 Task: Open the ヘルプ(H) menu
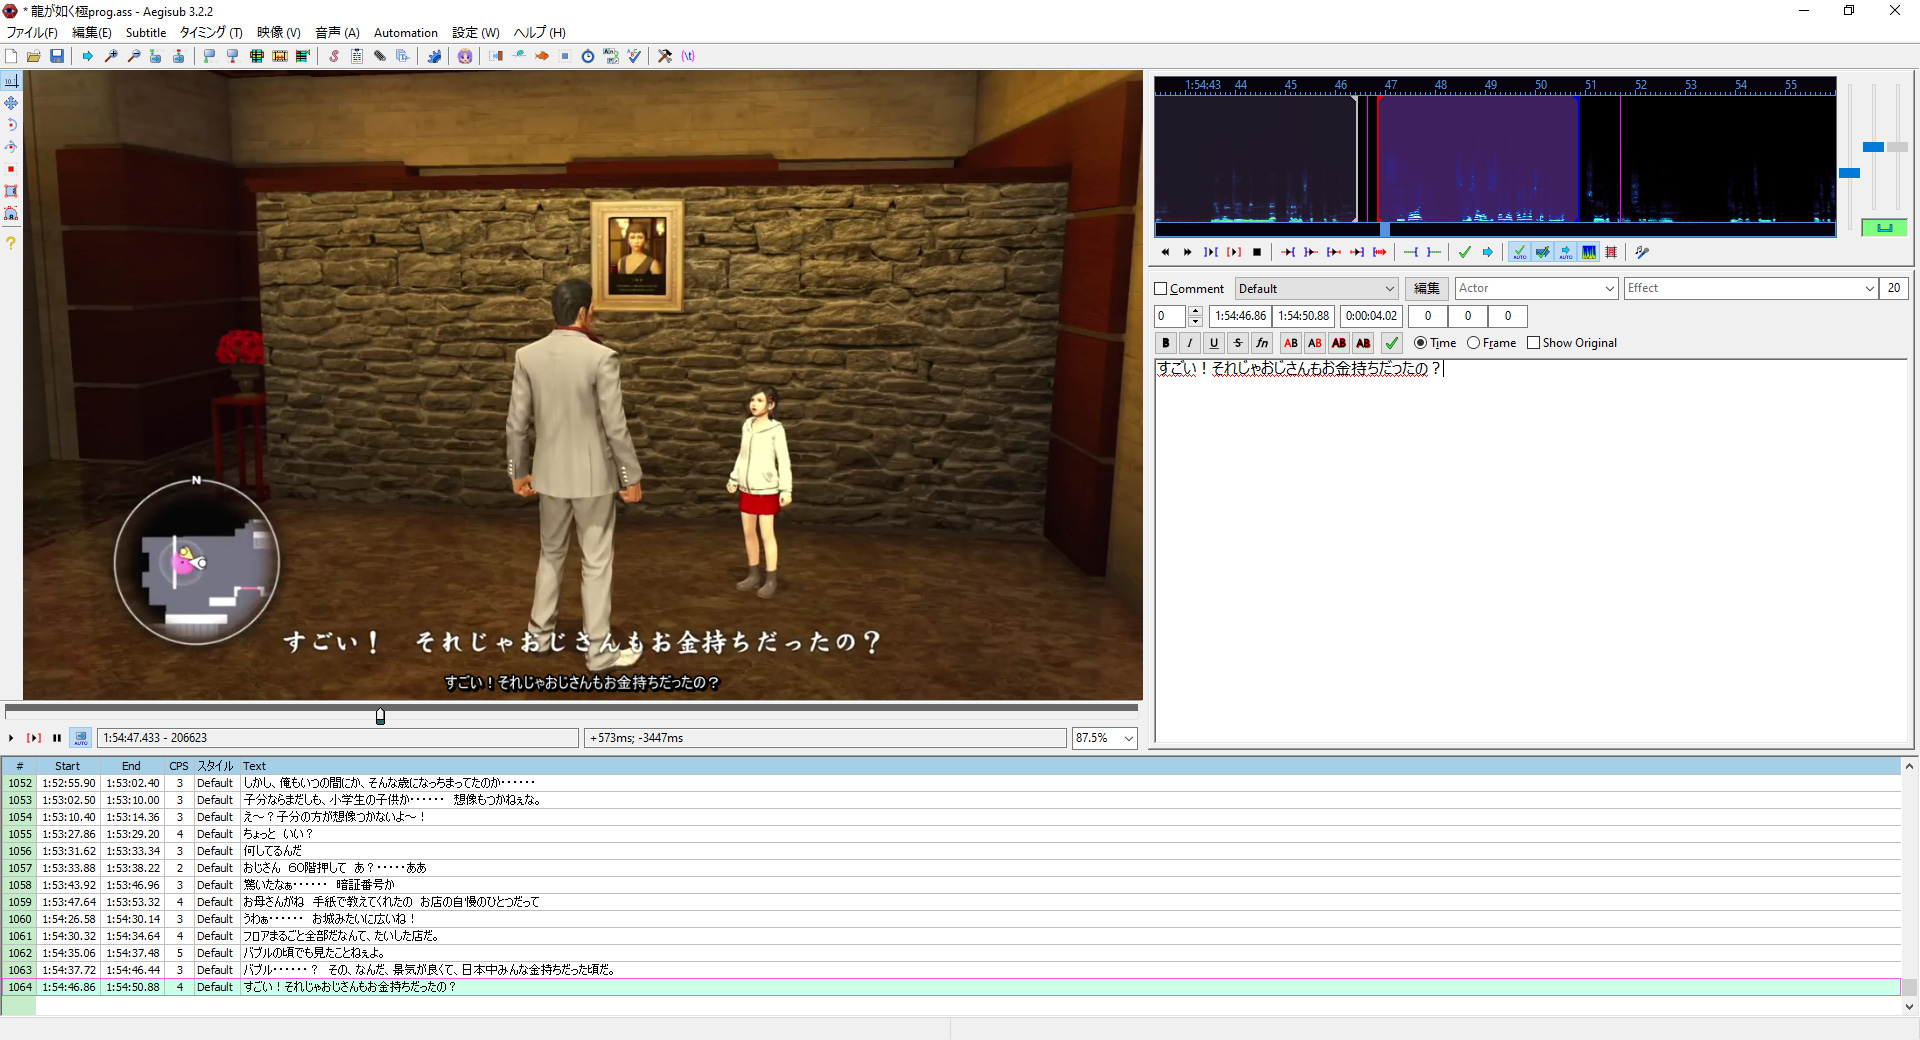[x=539, y=33]
